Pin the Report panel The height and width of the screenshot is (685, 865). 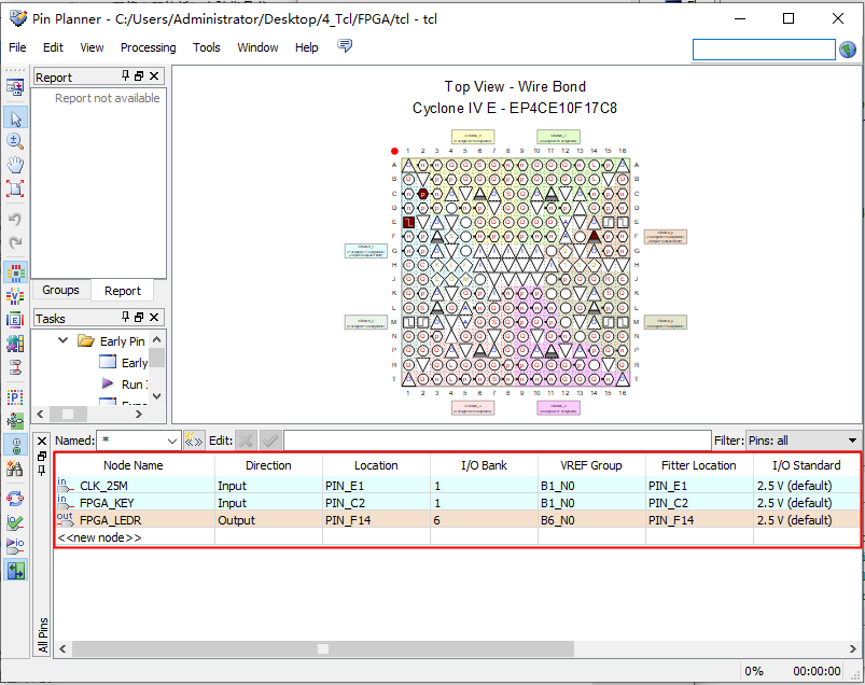126,76
